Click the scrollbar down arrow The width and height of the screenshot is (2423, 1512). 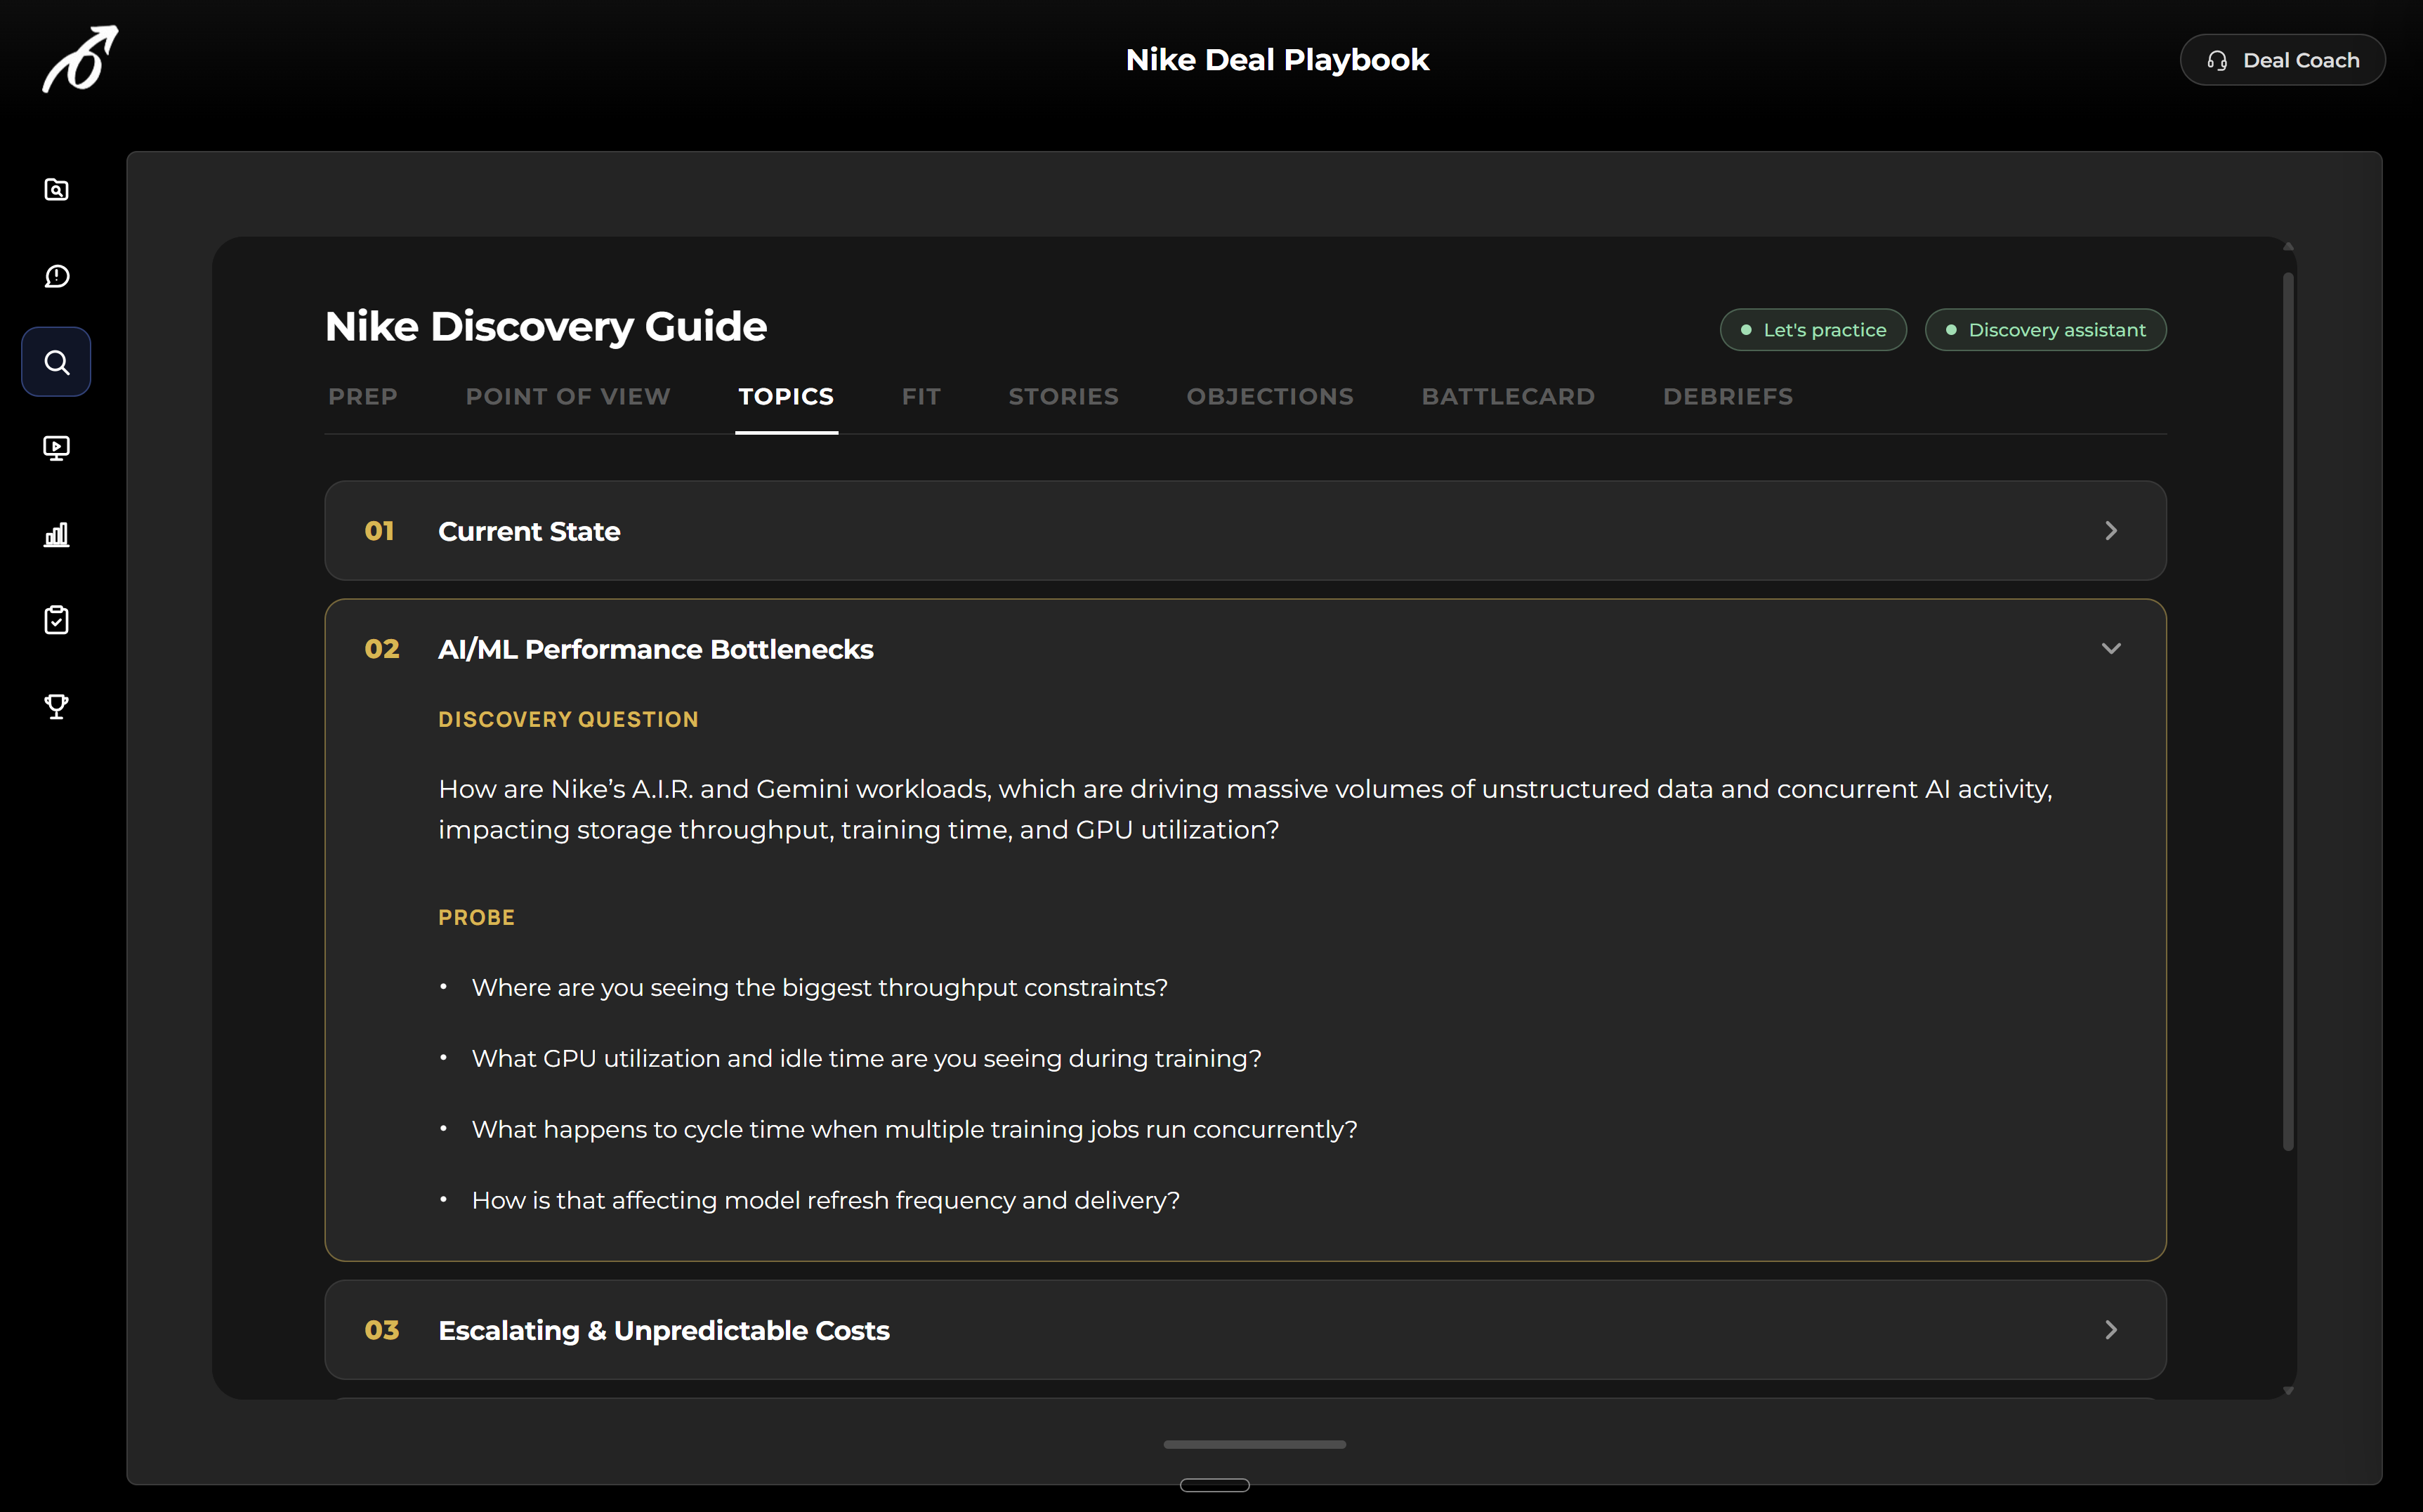(2288, 1390)
